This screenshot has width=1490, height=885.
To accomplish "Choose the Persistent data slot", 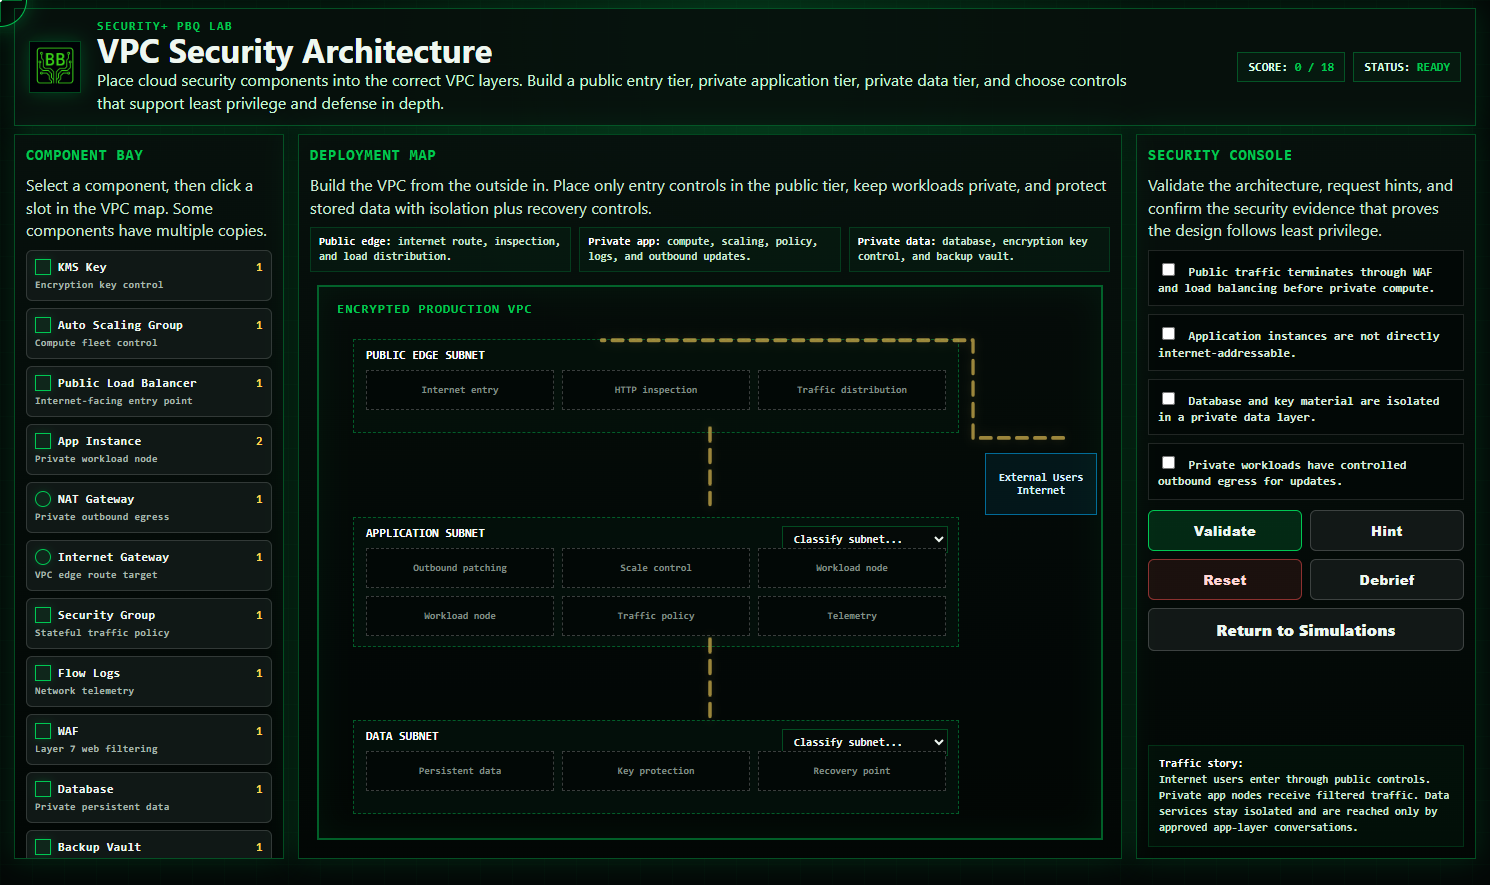I will (x=460, y=771).
